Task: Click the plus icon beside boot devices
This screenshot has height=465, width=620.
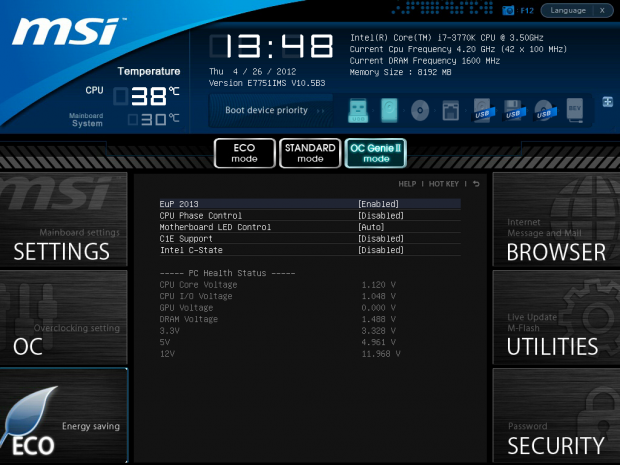Action: click(607, 102)
